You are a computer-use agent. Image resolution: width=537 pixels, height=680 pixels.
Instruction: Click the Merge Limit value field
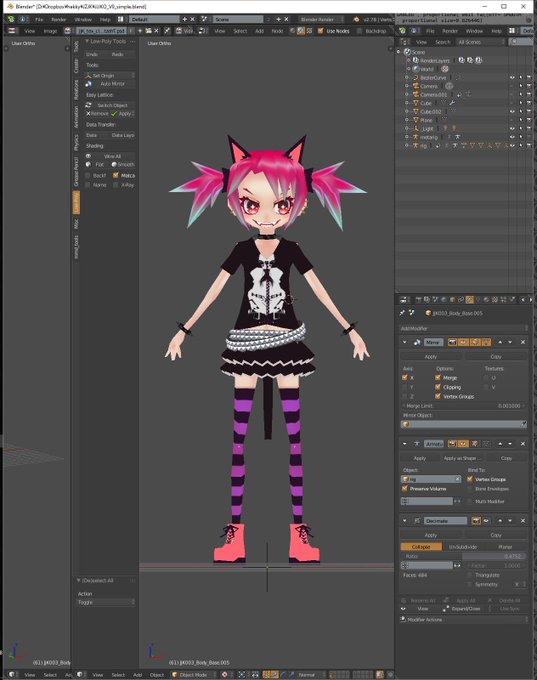[x=463, y=406]
